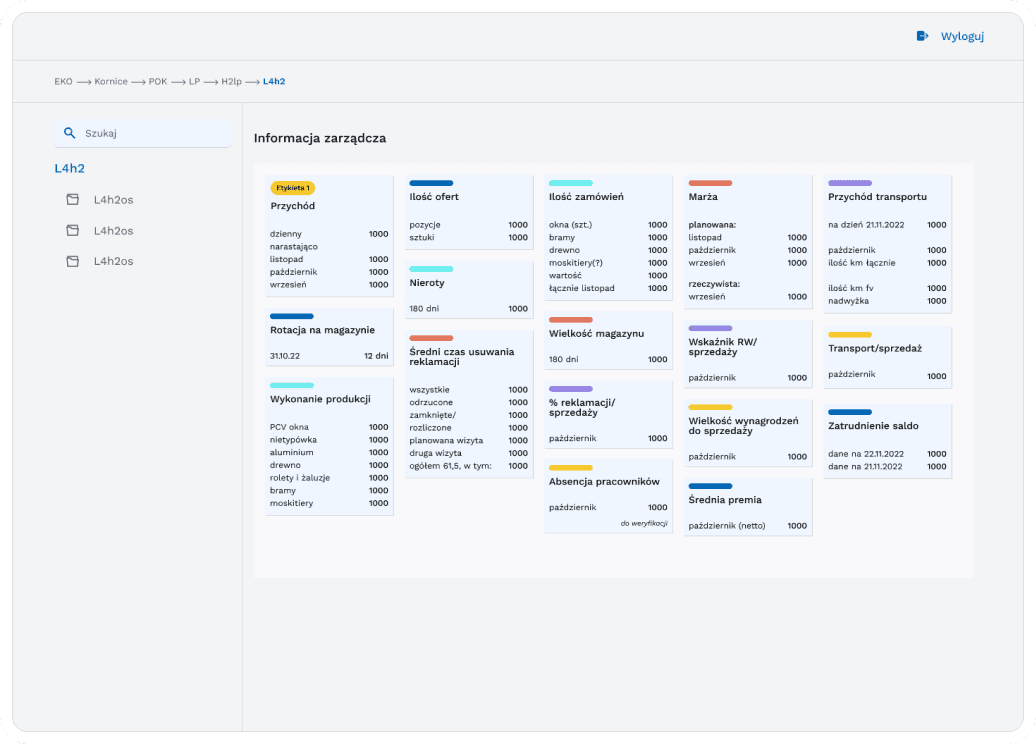Select the Wielkość magazynu card title
This screenshot has width=1036, height=744.
[x=596, y=334]
